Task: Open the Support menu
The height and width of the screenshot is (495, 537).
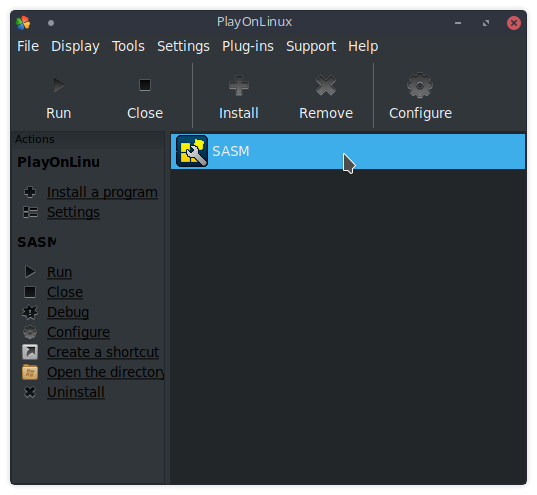Action: click(311, 46)
